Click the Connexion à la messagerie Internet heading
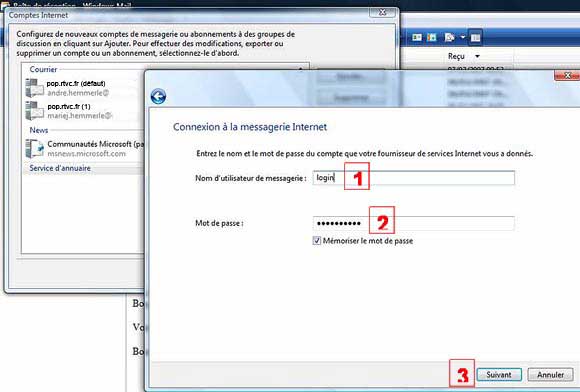The height and width of the screenshot is (392, 580). 250,127
